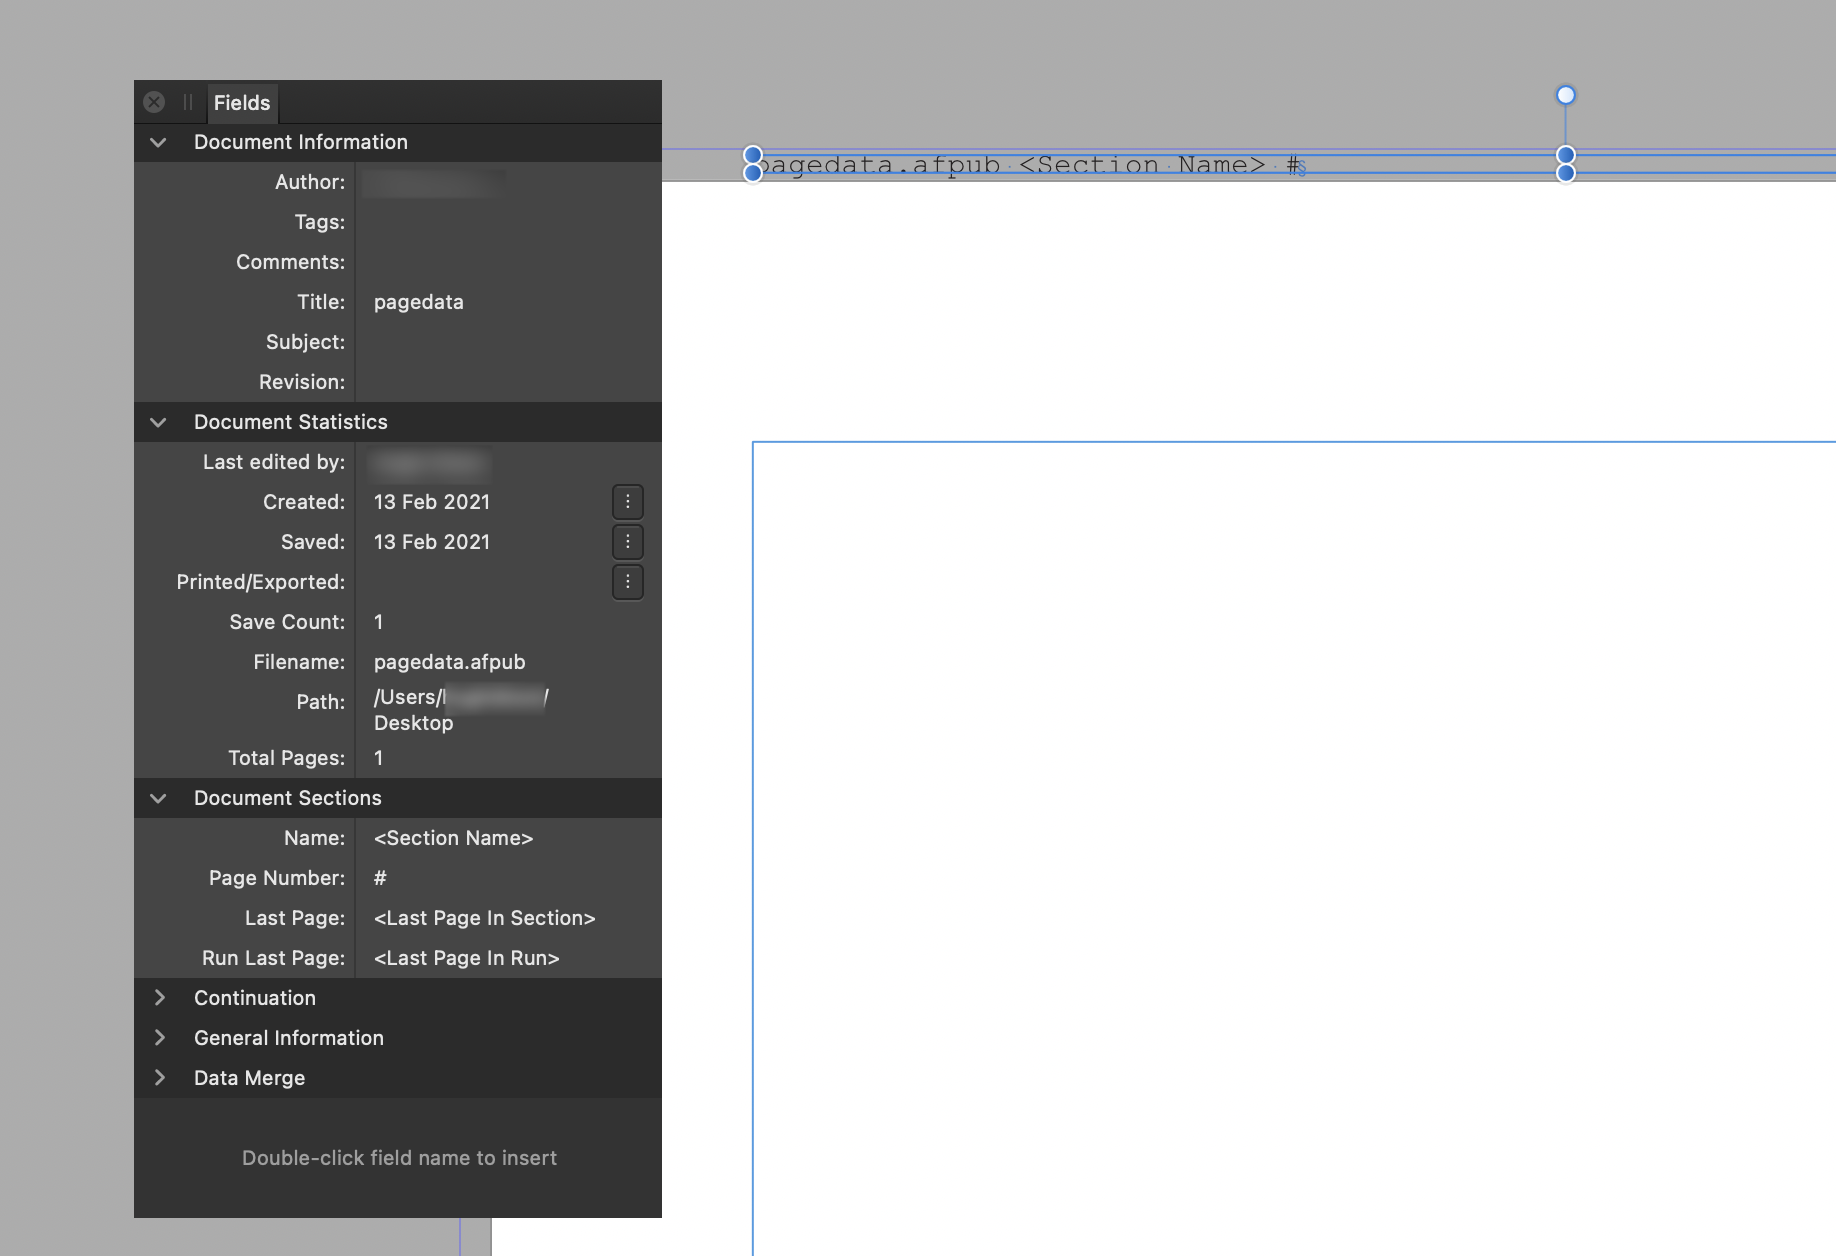Click the Author field label
This screenshot has width=1836, height=1256.
click(310, 182)
